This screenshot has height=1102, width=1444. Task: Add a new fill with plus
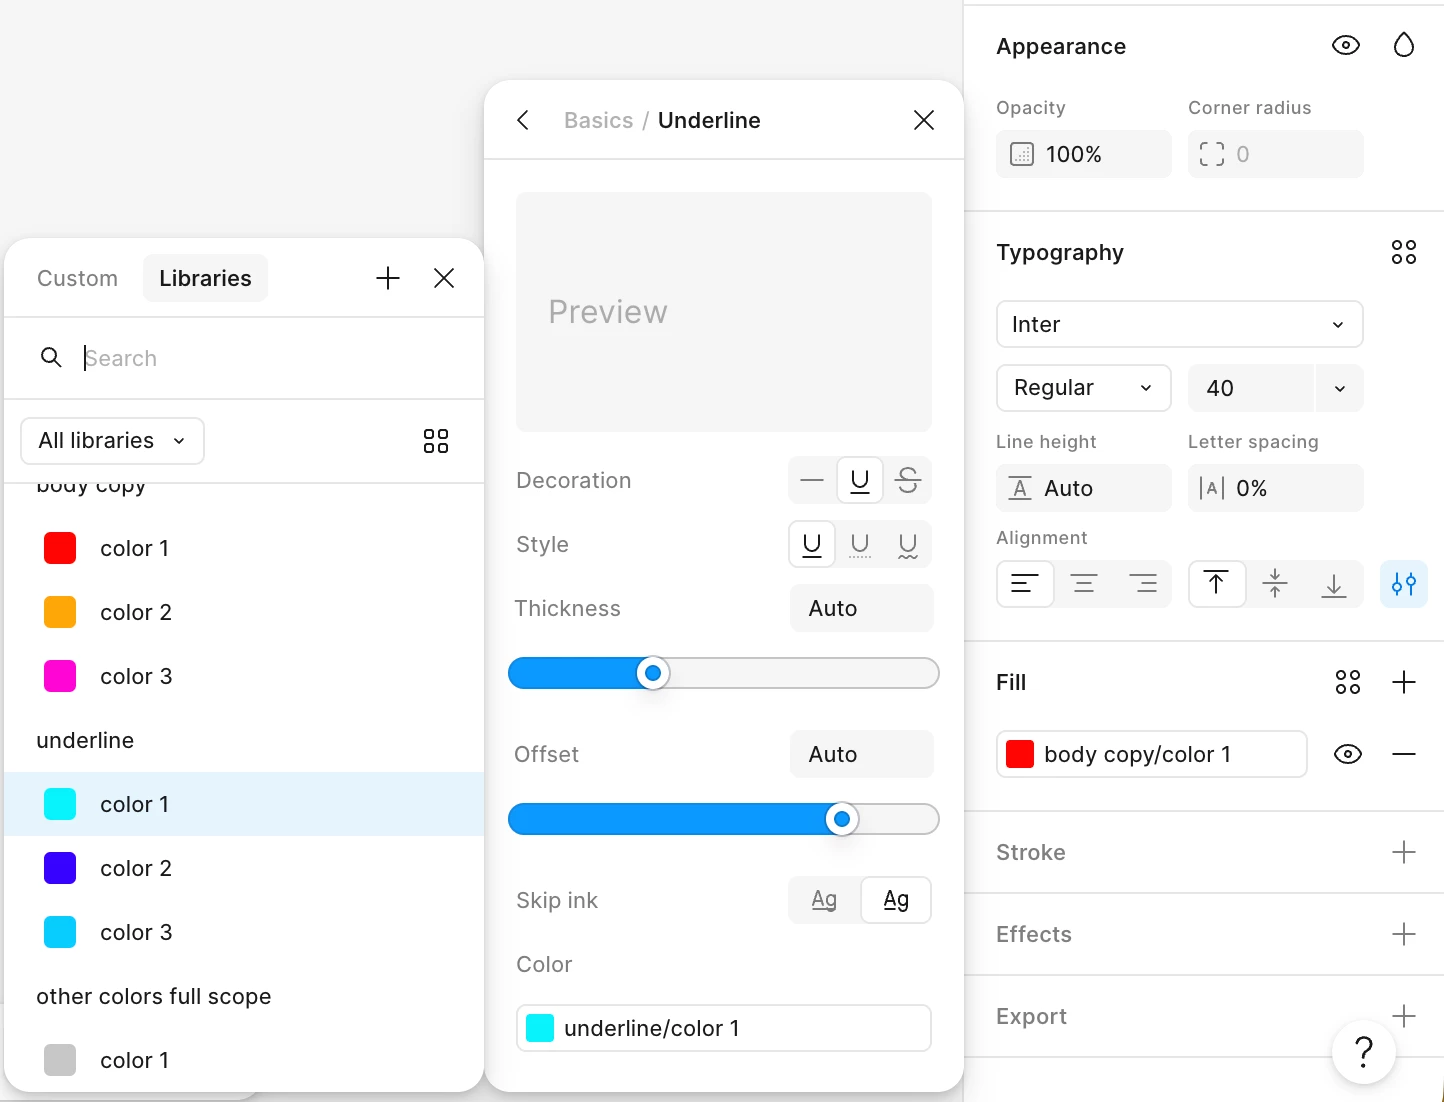click(1404, 682)
